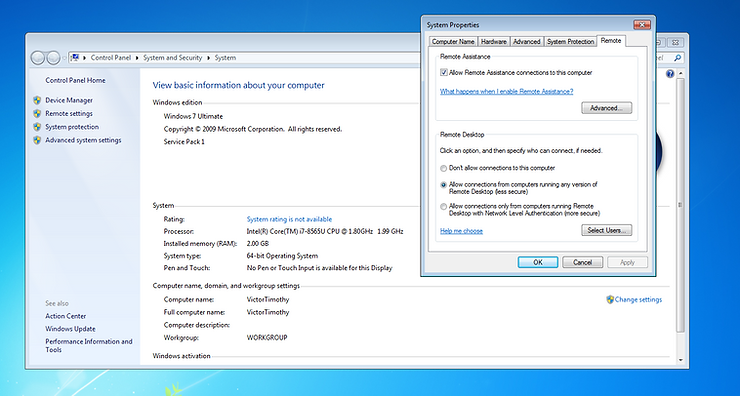
Task: Open Windows Update under See also
Action: point(70,329)
